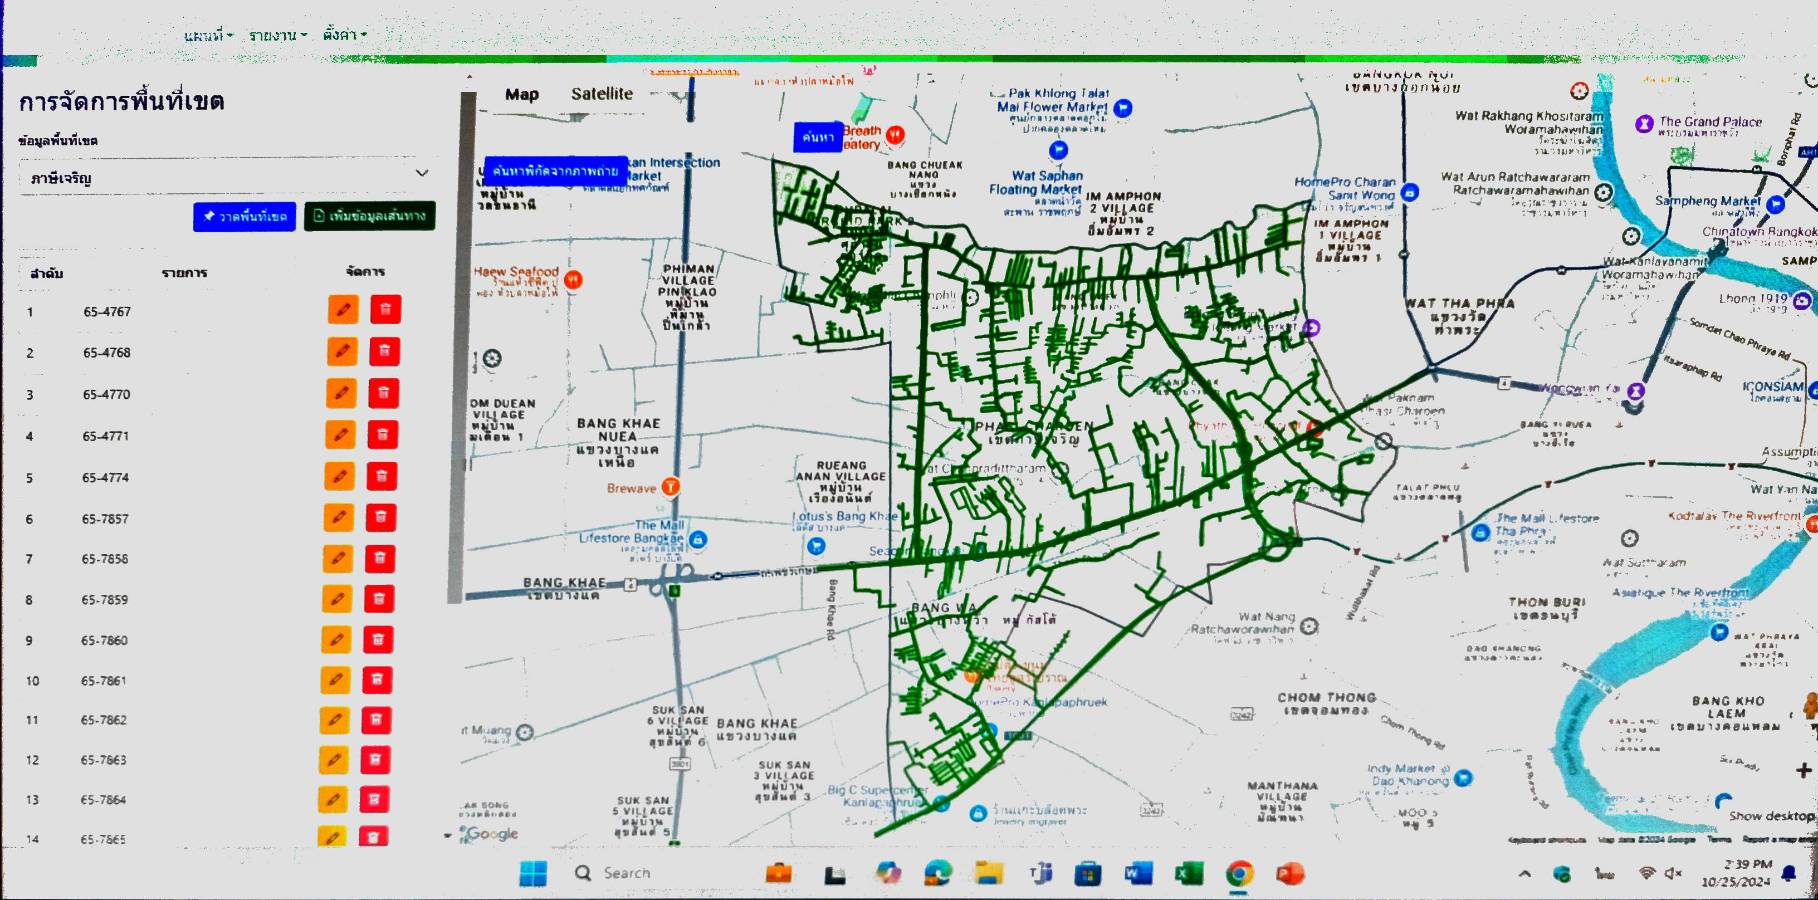The width and height of the screenshot is (1818, 900).
Task: Open Google Chrome from the taskbar
Action: (x=1239, y=873)
